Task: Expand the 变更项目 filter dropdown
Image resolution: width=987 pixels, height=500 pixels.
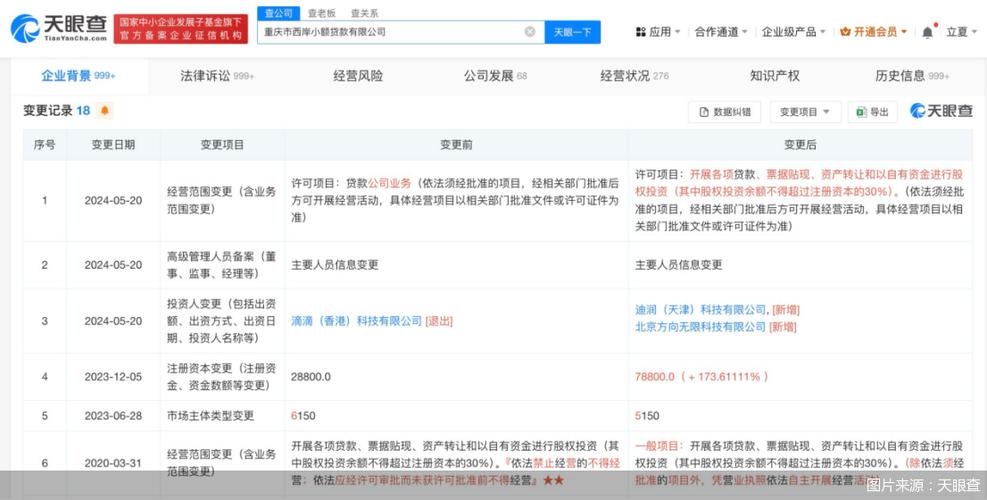Action: pyautogui.click(x=805, y=112)
